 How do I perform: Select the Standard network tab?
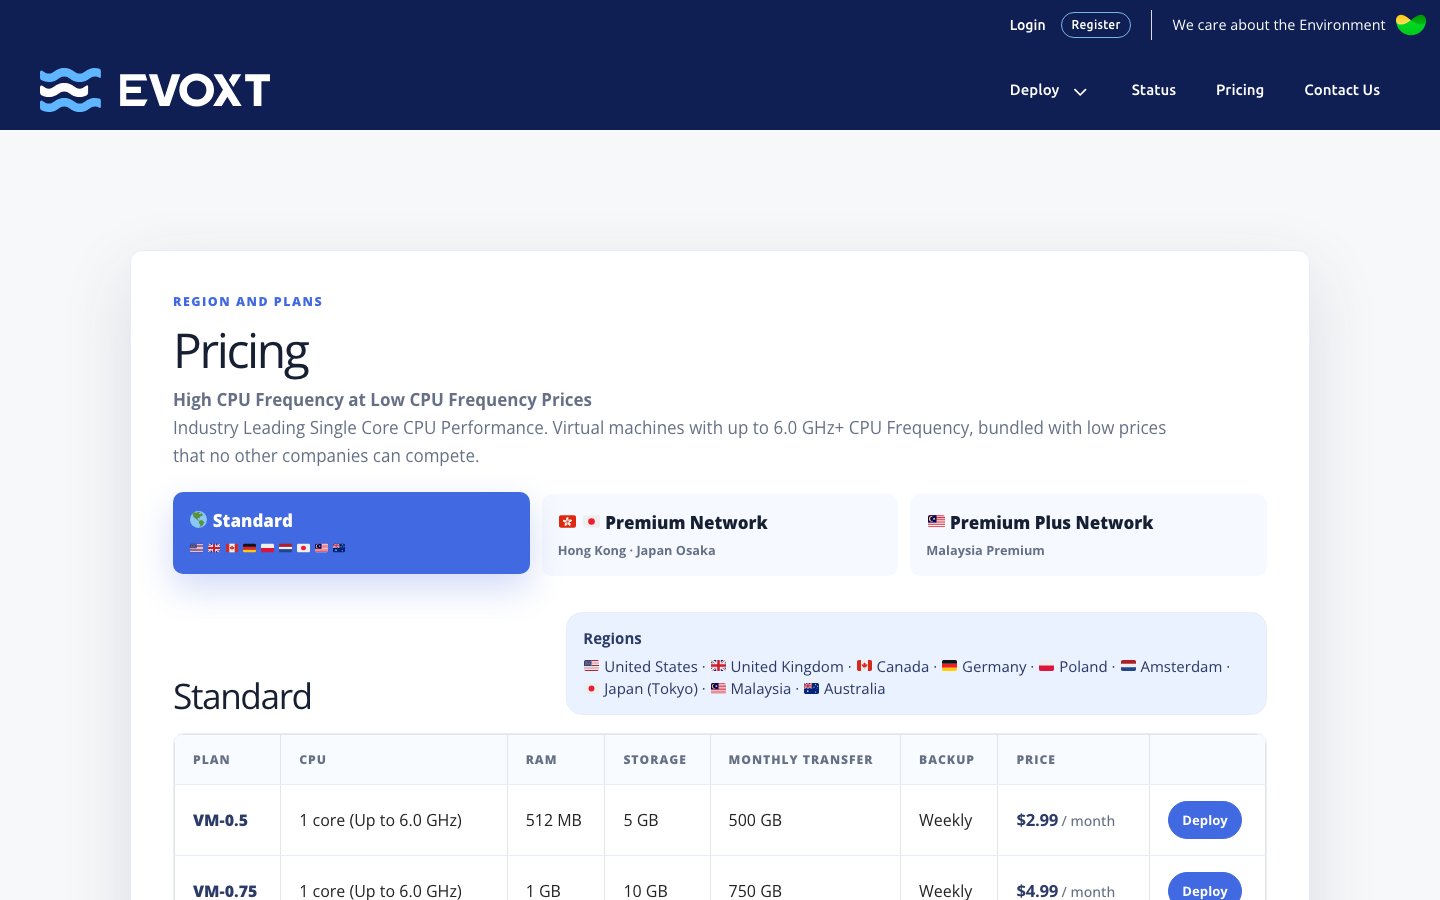351,533
